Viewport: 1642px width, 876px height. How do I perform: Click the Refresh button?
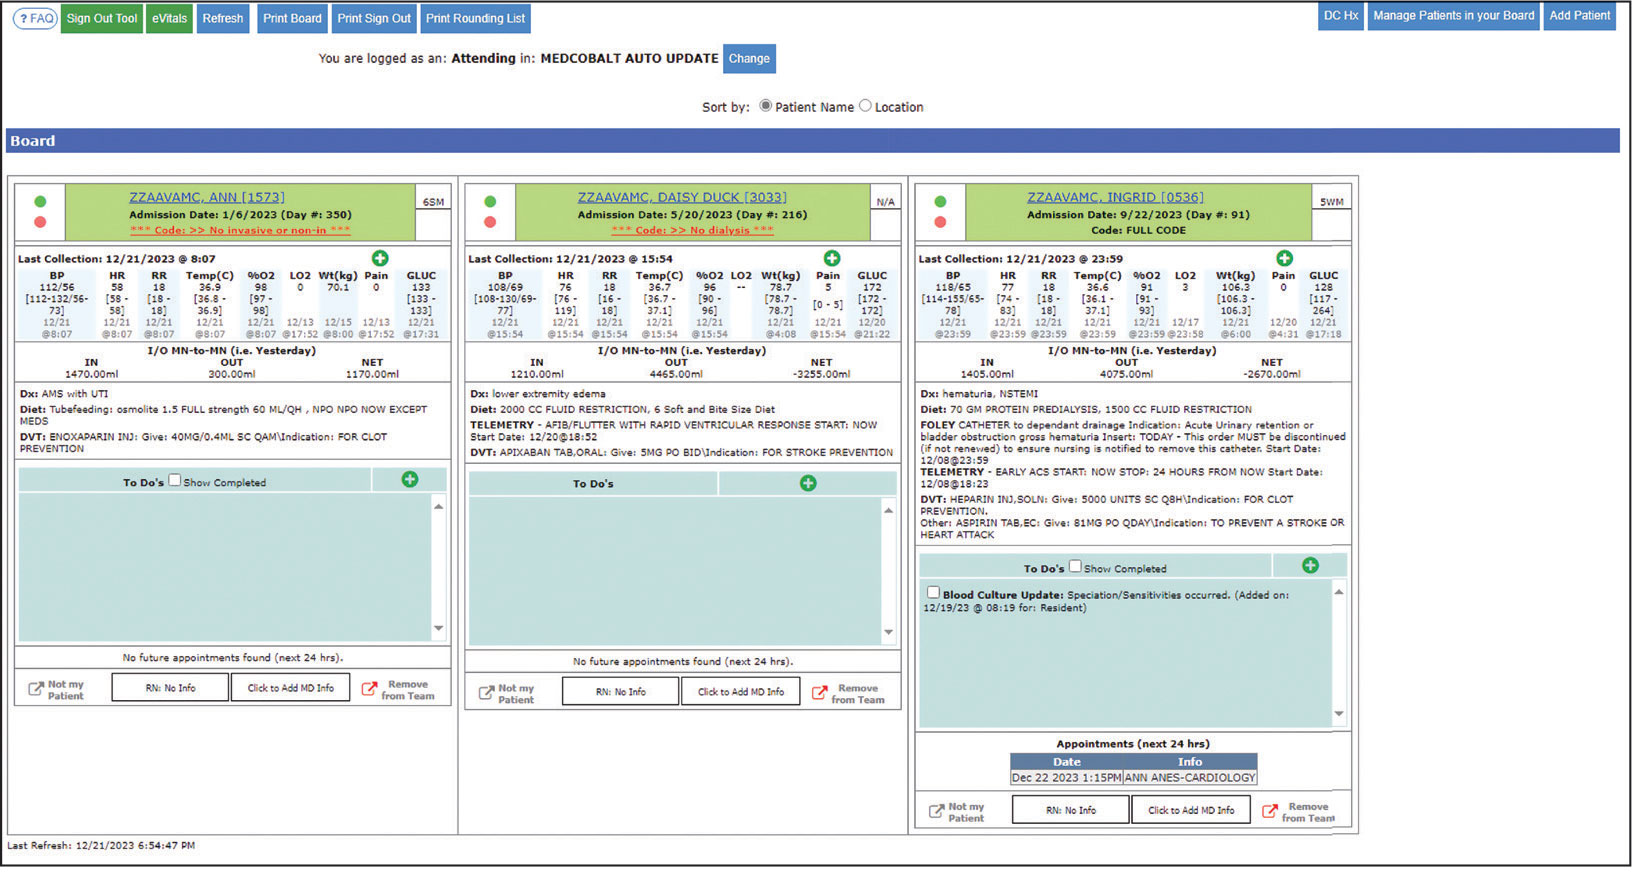pos(223,18)
